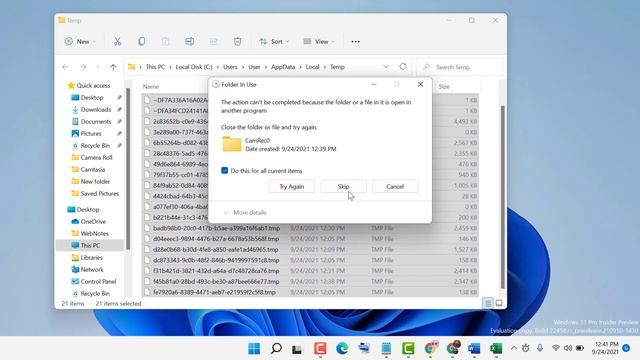
Task: Click the Rename icon in toolbar
Action: pos(189,41)
